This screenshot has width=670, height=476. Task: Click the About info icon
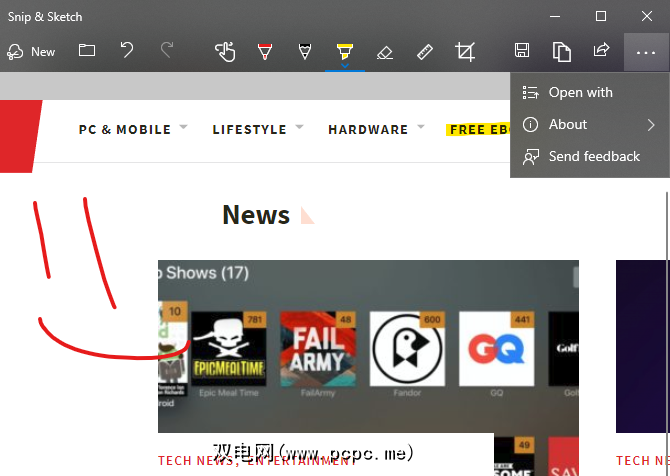tap(530, 124)
